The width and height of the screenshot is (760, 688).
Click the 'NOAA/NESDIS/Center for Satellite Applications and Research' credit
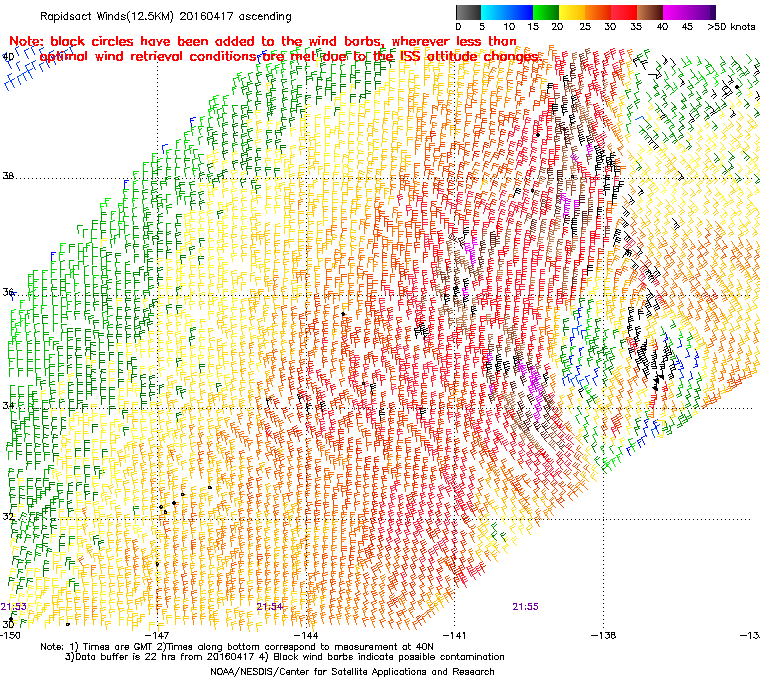click(352, 672)
